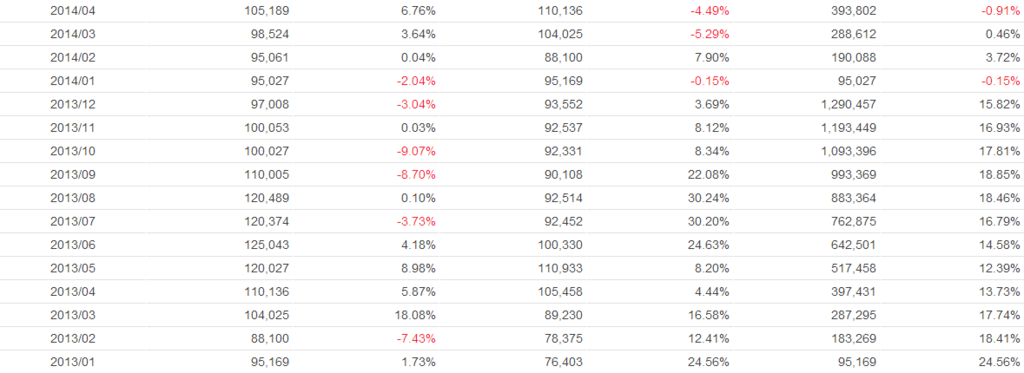Select the 2014/03 row date
The height and width of the screenshot is (373, 1024).
tap(72, 34)
